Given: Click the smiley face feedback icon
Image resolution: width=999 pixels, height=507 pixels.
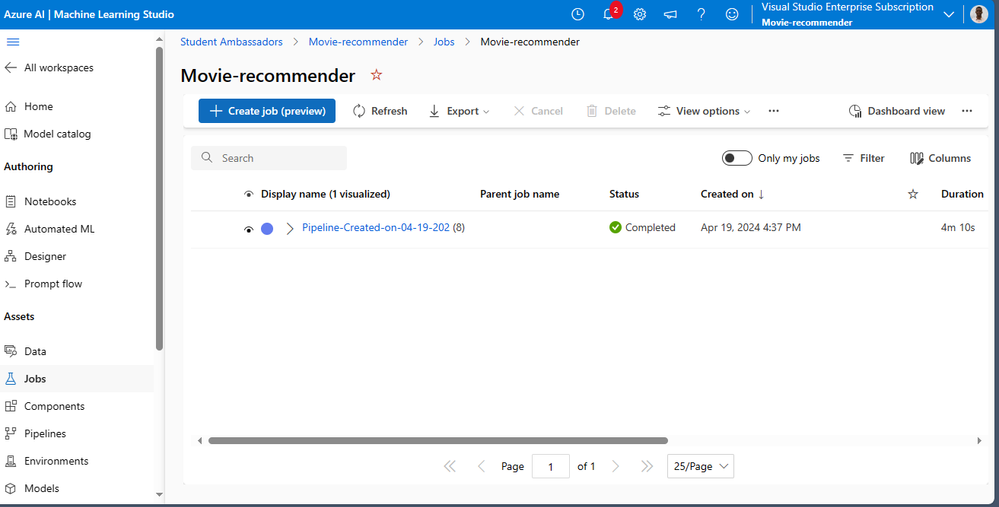Looking at the screenshot, I should [732, 14].
